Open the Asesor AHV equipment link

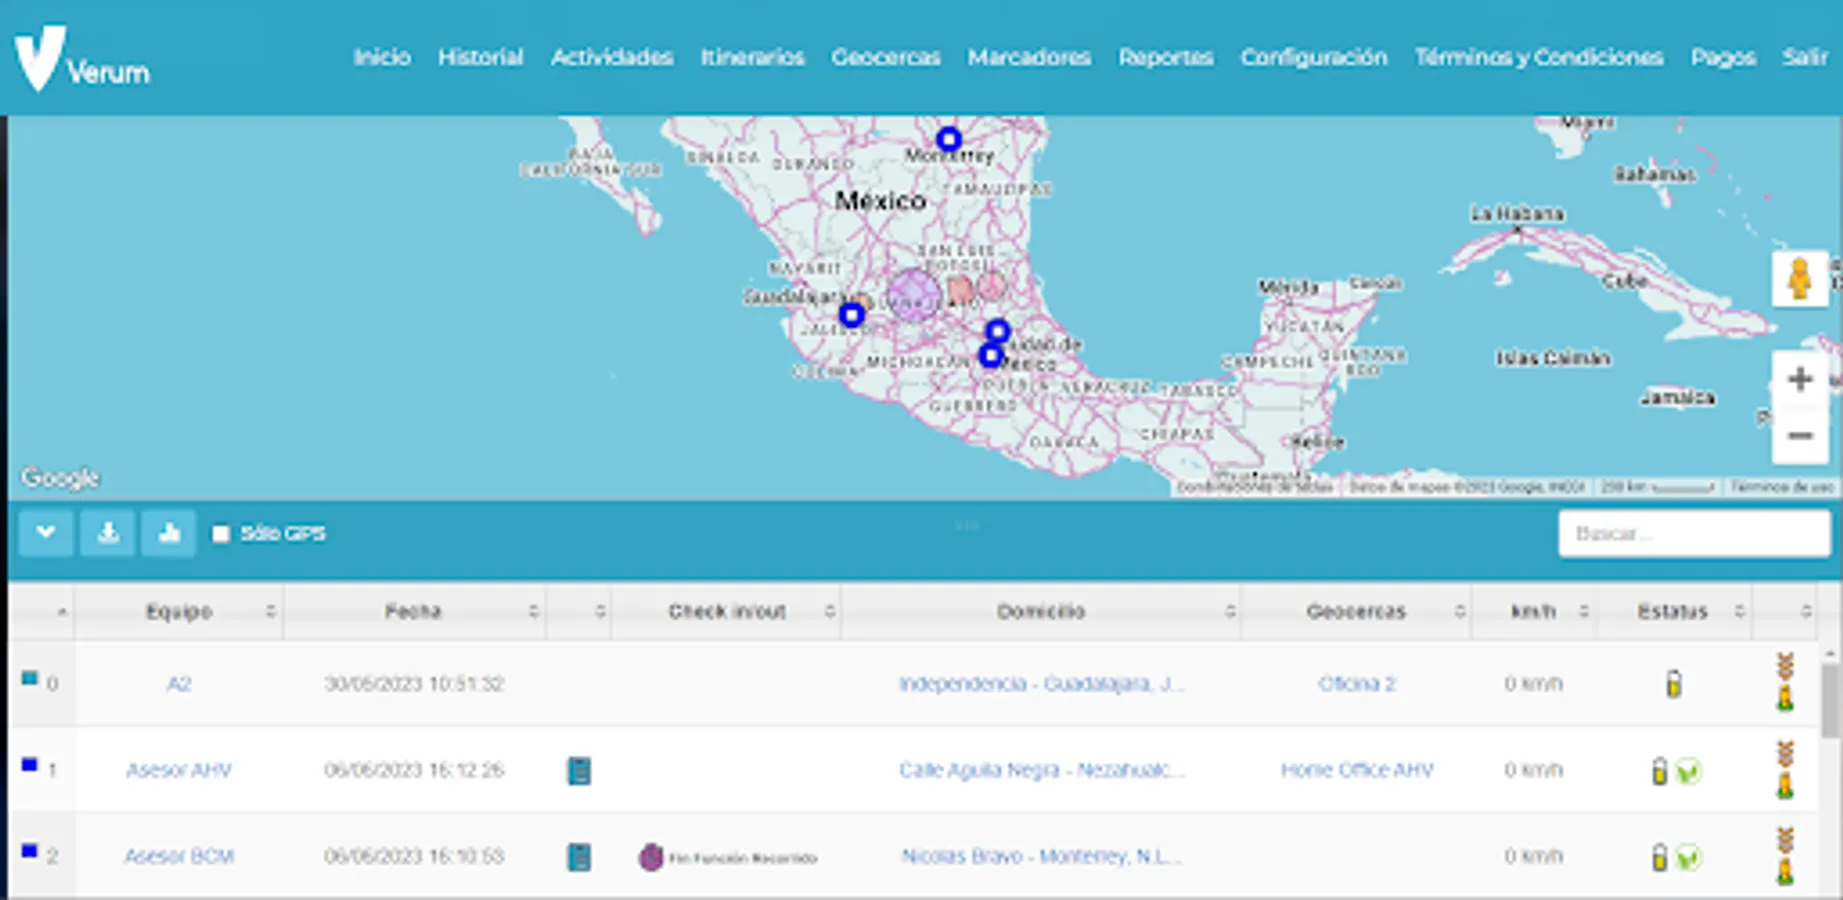pos(178,770)
